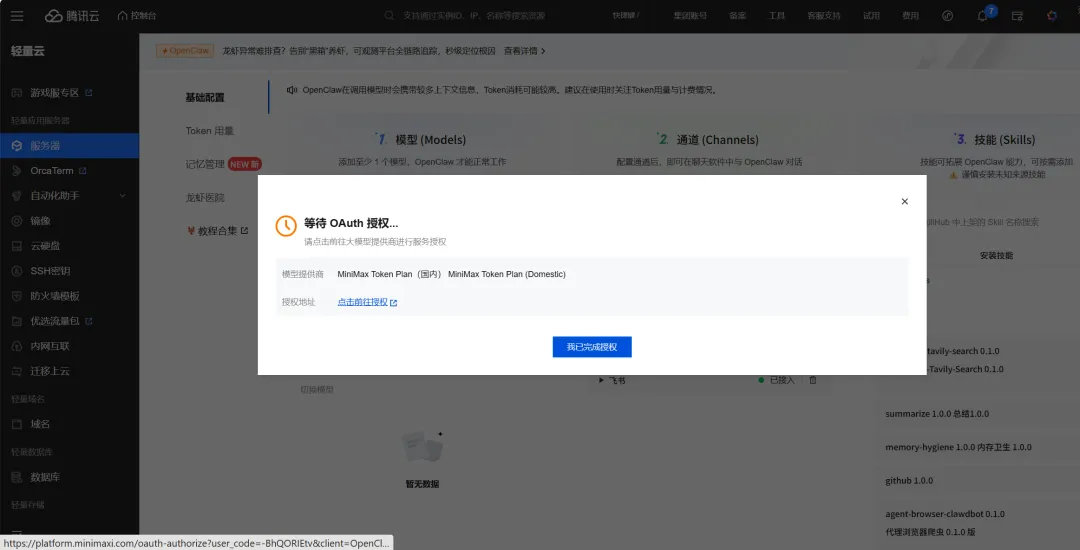This screenshot has width=1080, height=550.
Task: Select memory-hygiene 1.0.0 skill
Action: click(958, 447)
